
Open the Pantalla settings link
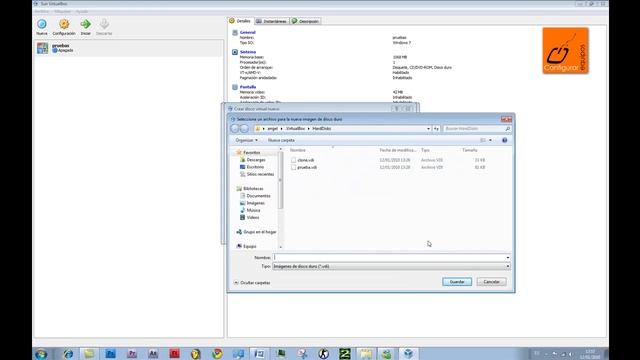[248, 87]
